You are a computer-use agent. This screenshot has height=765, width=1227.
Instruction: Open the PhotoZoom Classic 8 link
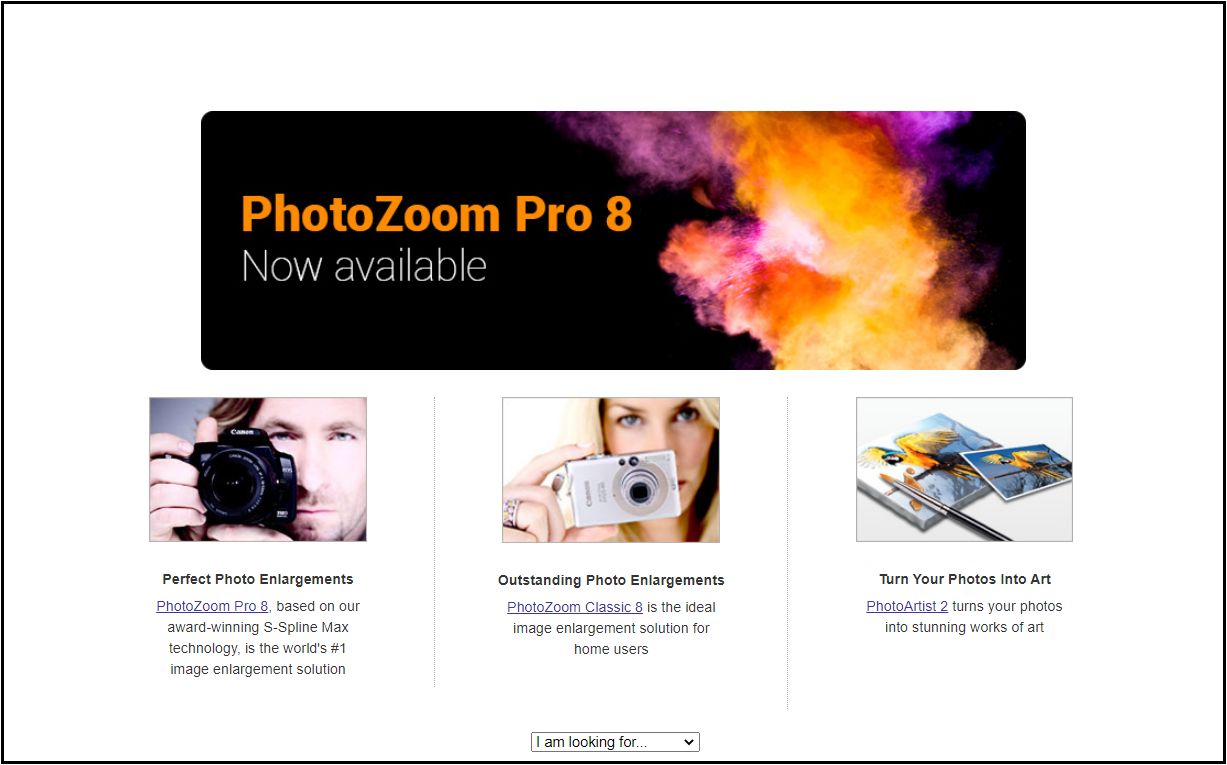pyautogui.click(x=575, y=607)
